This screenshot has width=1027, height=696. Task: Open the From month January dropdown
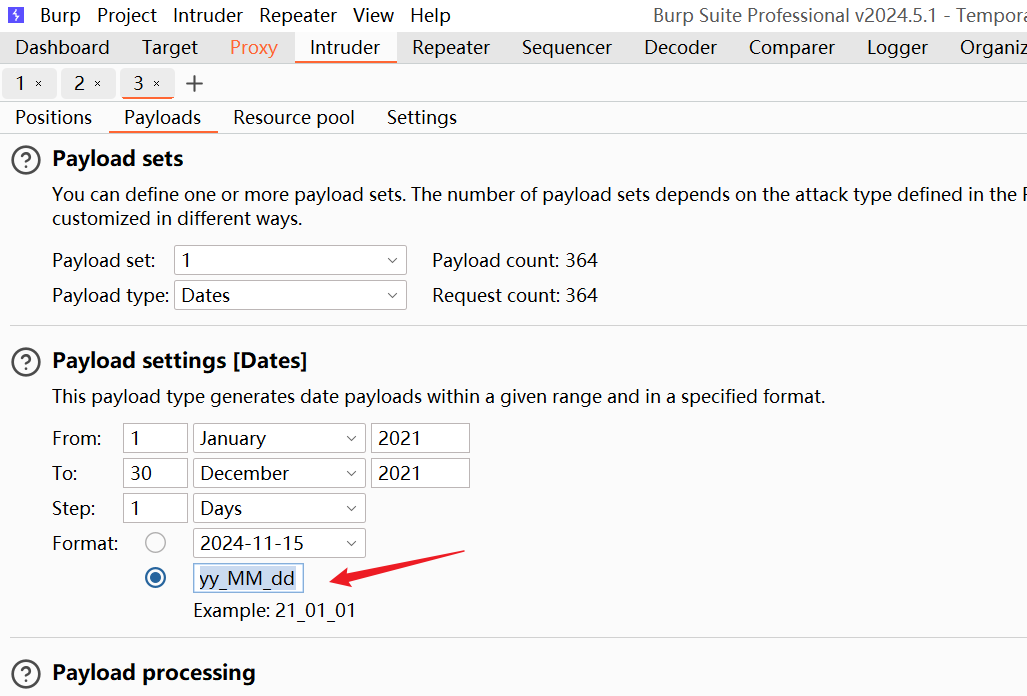(x=279, y=438)
